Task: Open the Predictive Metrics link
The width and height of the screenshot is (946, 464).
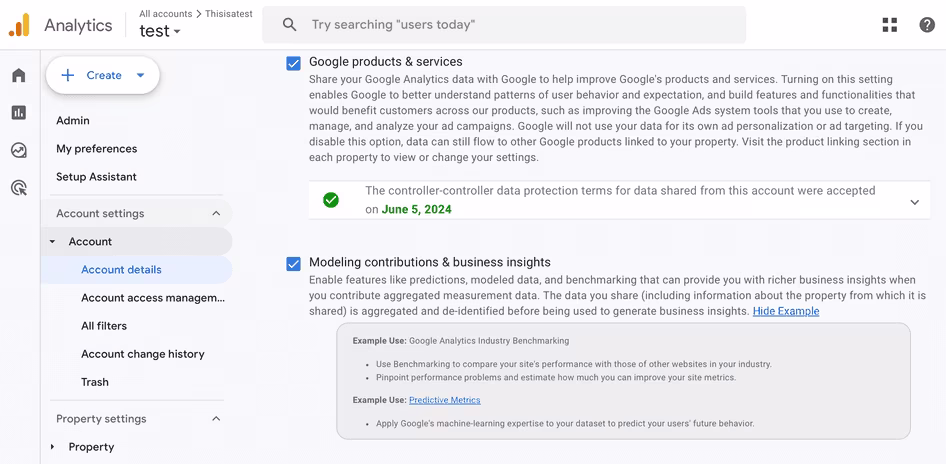Action: (x=445, y=400)
